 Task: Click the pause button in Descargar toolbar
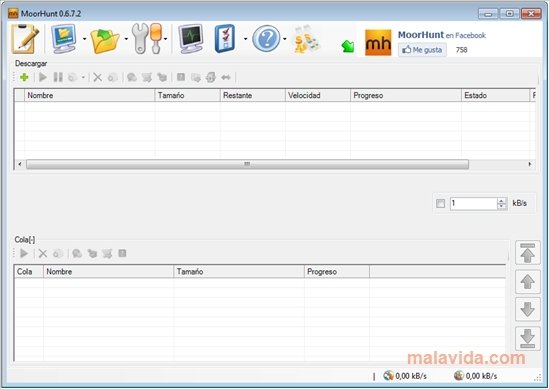pyautogui.click(x=58, y=77)
